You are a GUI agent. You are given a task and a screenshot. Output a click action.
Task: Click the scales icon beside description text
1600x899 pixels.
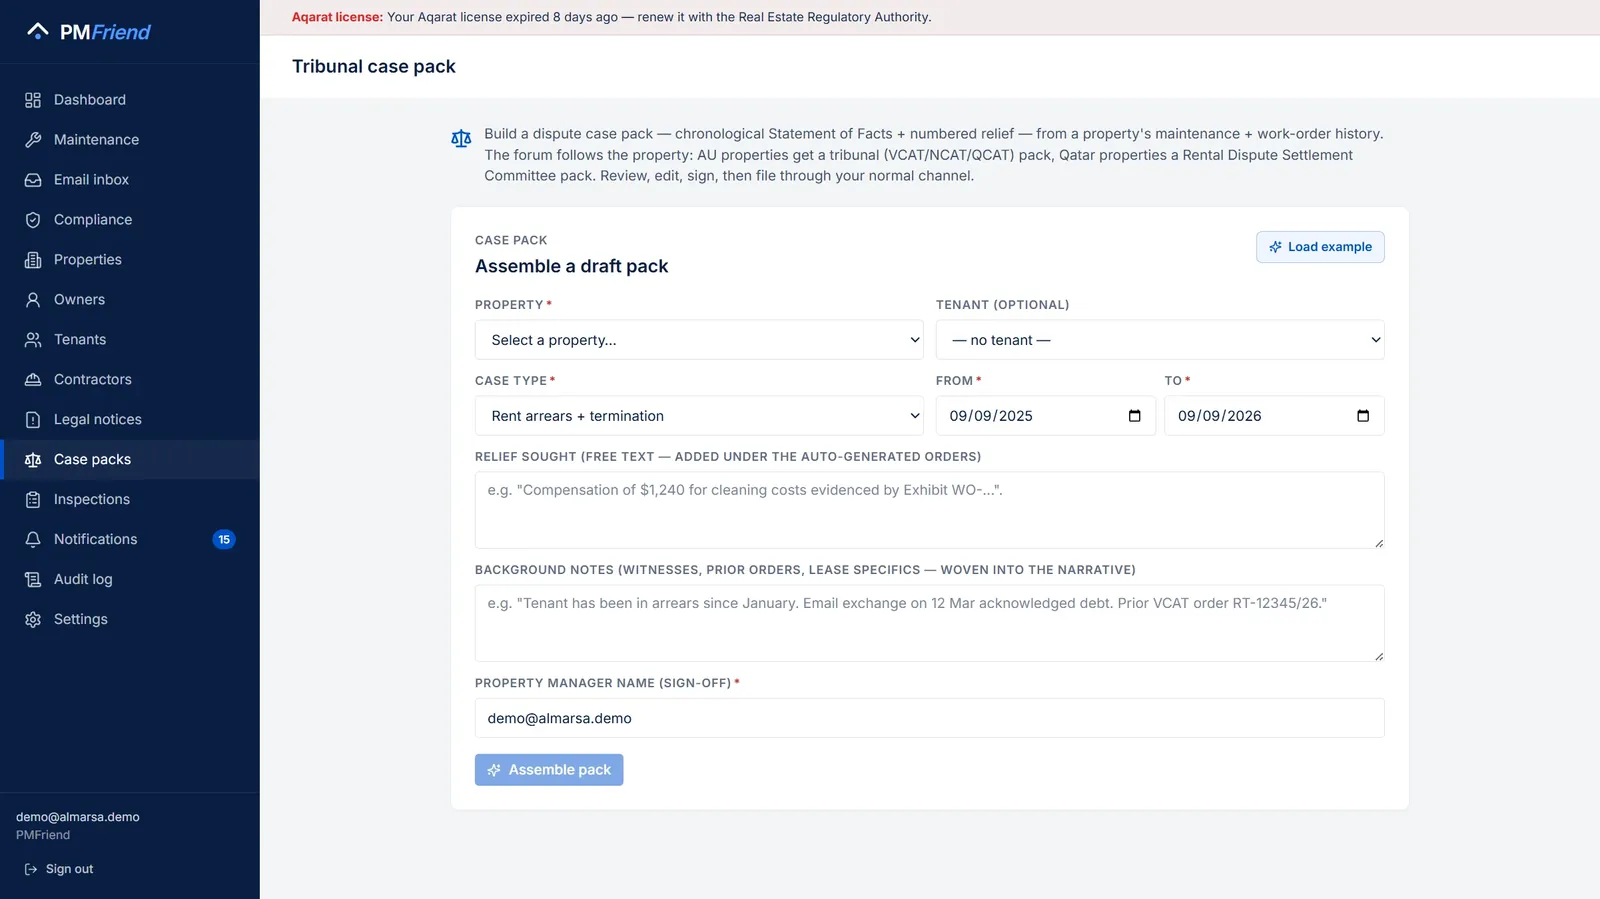(461, 138)
